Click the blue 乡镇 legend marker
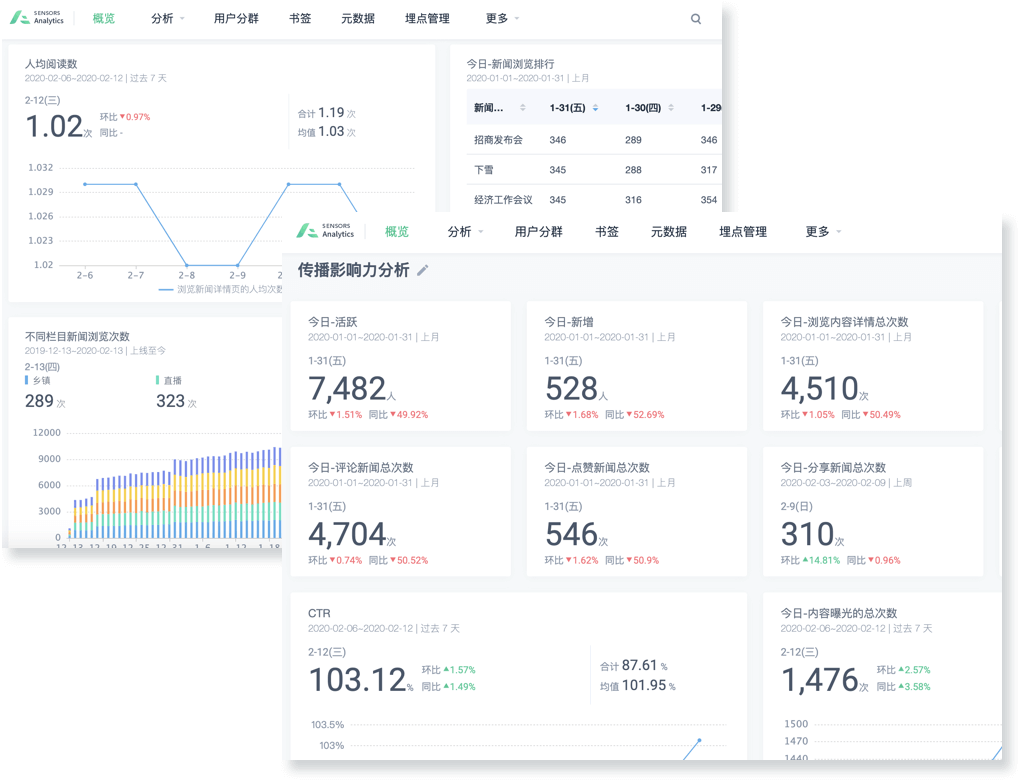This screenshot has height=780, width=1020. click(x=27, y=381)
